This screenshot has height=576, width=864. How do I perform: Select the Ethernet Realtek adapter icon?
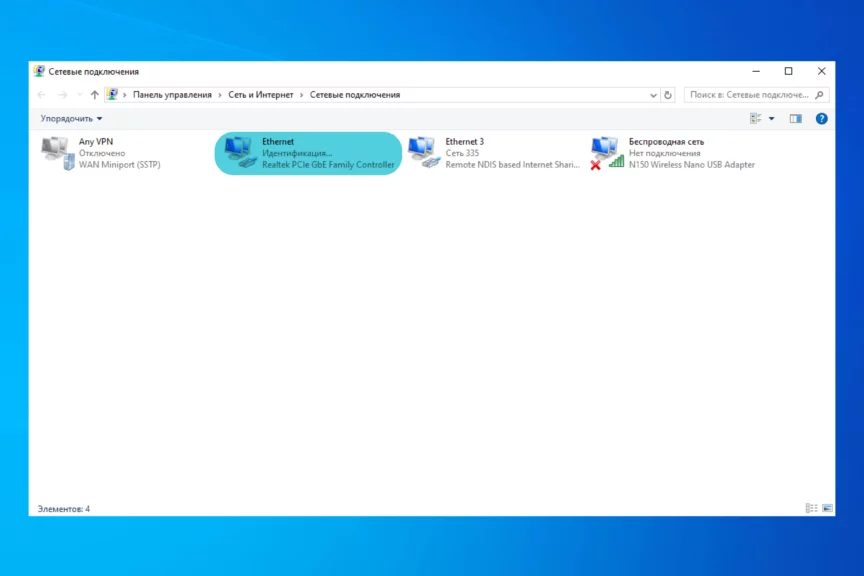click(240, 152)
